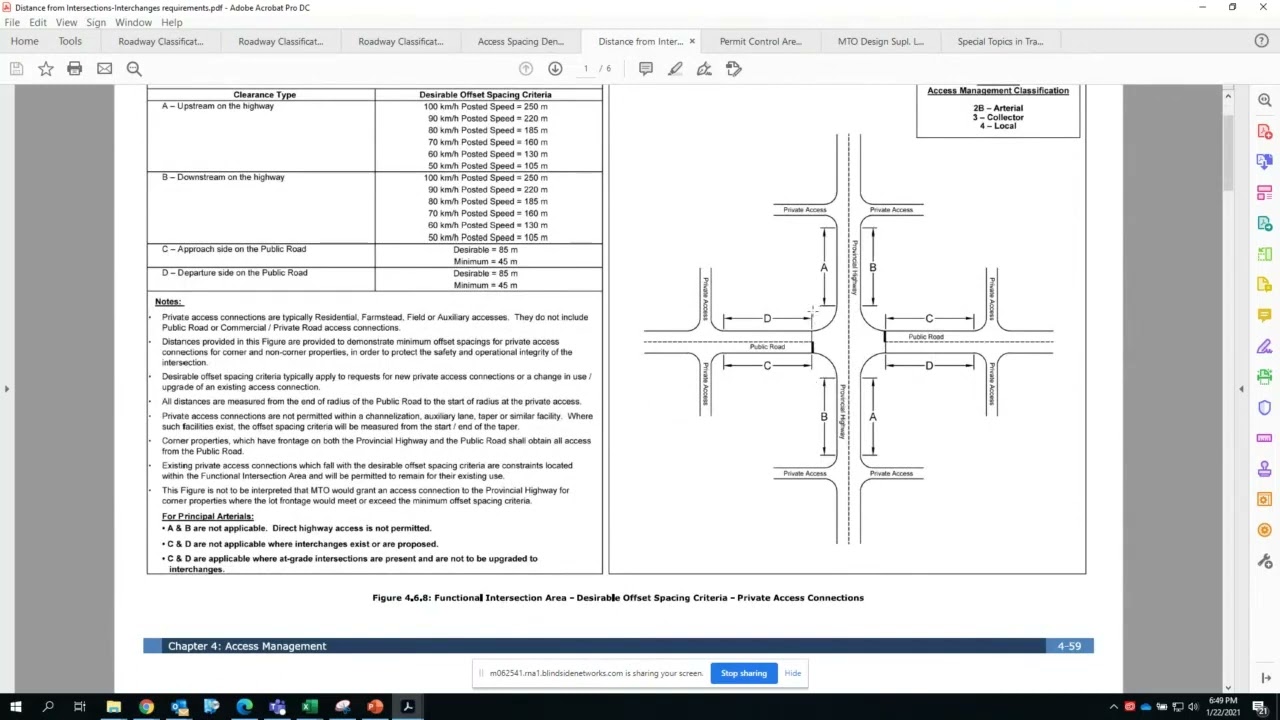Star this file with the bookmark icon
This screenshot has height=720, width=1280.
coord(46,69)
